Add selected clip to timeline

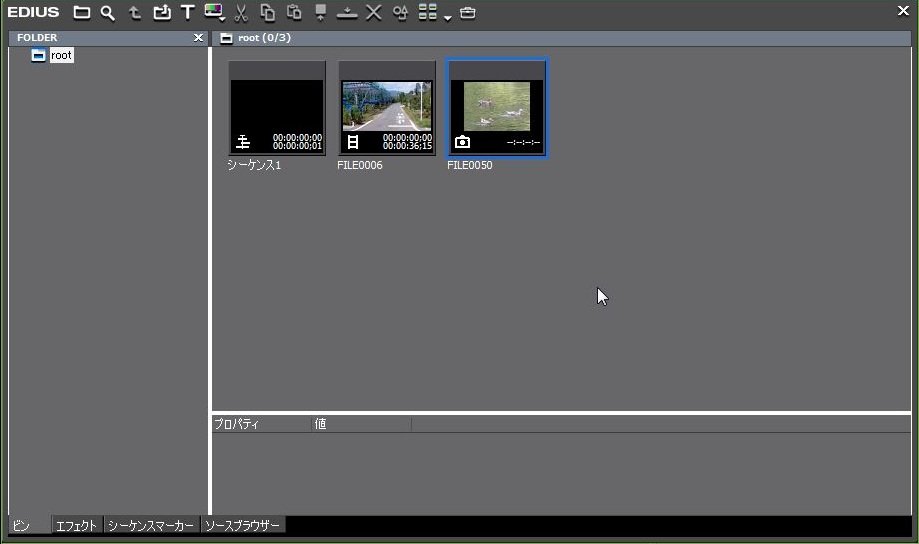(347, 13)
